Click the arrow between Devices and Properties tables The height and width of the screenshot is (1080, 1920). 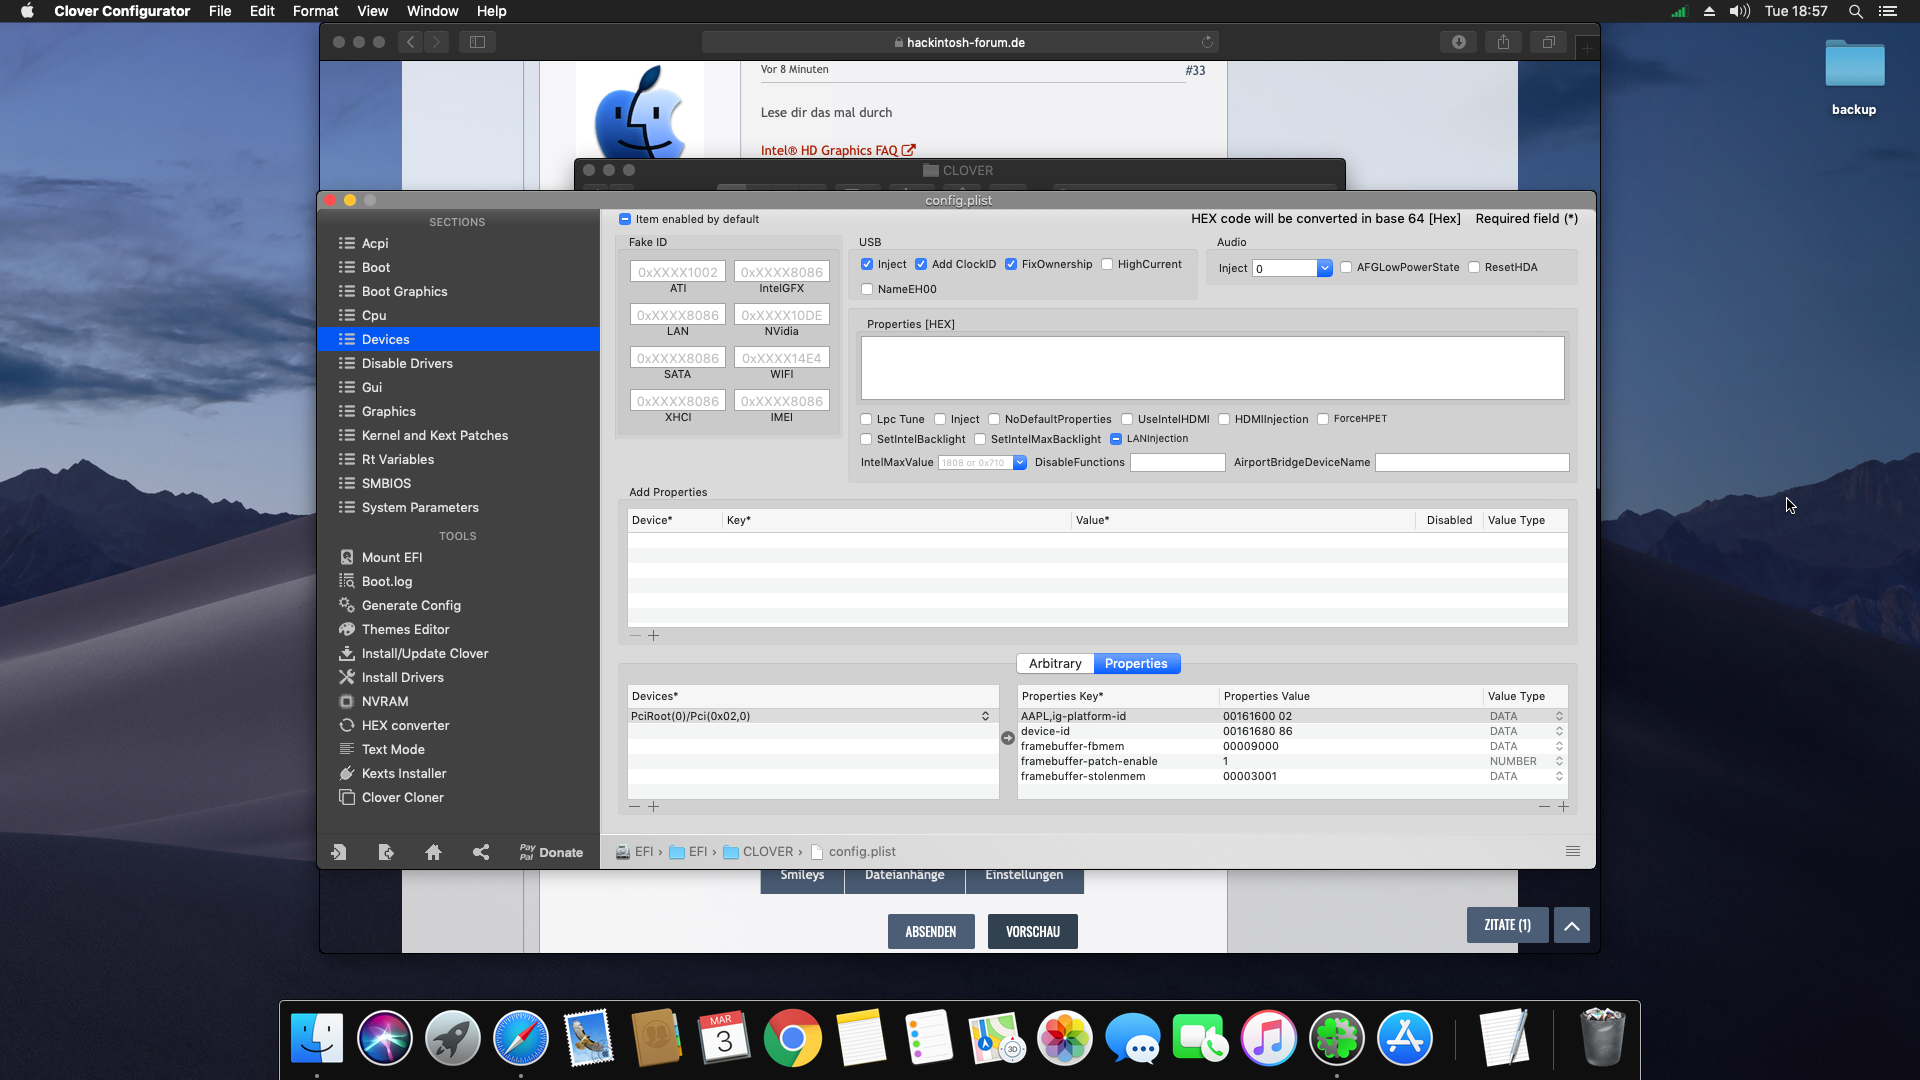[1008, 738]
